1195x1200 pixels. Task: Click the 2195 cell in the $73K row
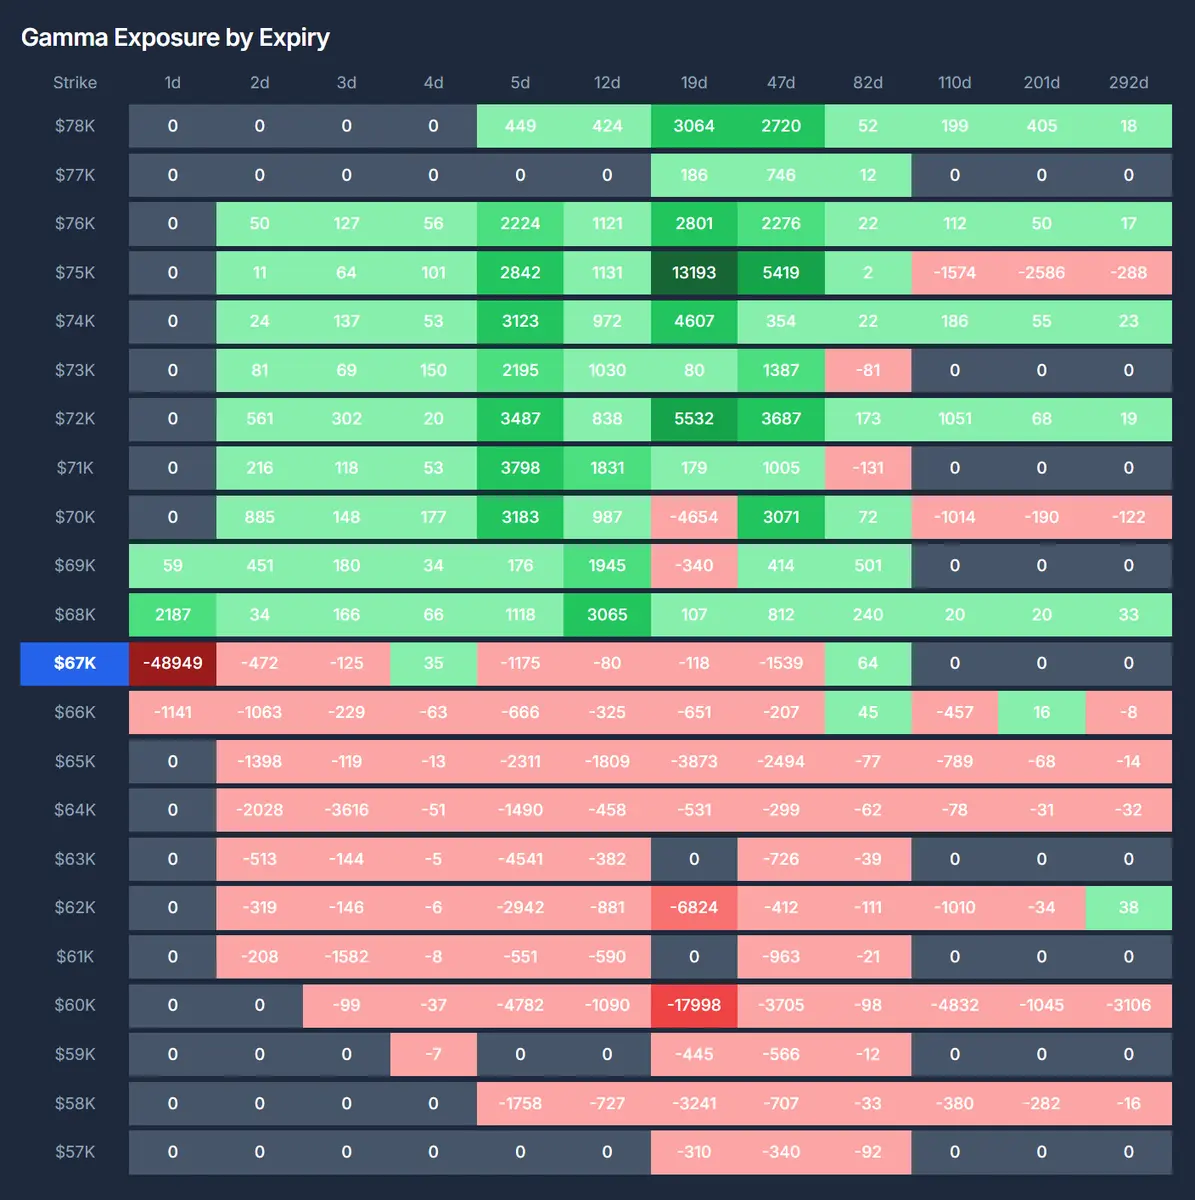pyautogui.click(x=520, y=370)
